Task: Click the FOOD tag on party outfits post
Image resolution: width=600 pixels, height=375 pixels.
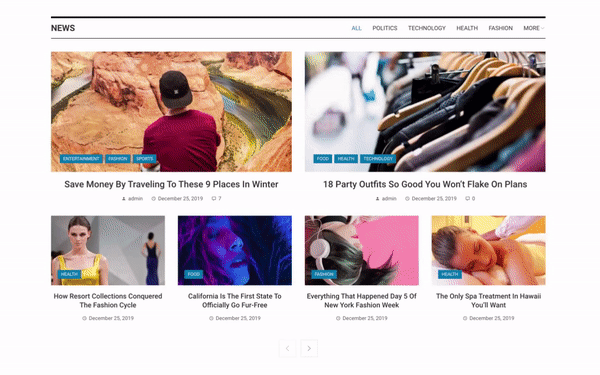Action: pos(323,159)
